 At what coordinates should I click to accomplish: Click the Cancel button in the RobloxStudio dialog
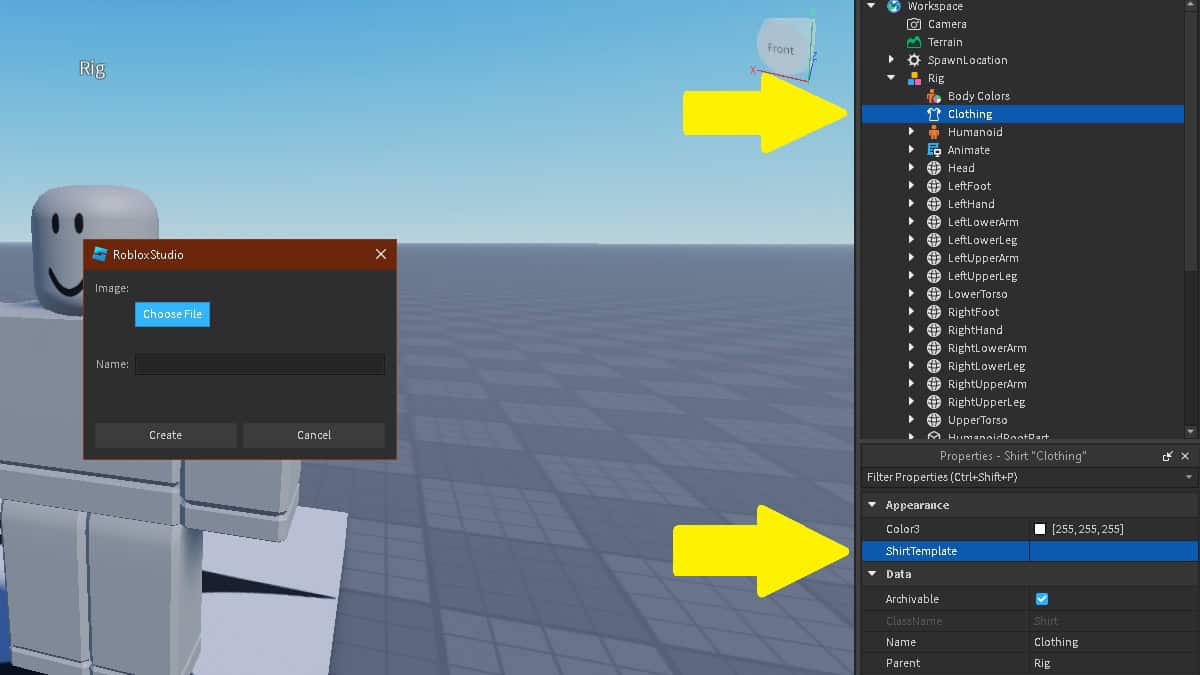click(x=314, y=435)
